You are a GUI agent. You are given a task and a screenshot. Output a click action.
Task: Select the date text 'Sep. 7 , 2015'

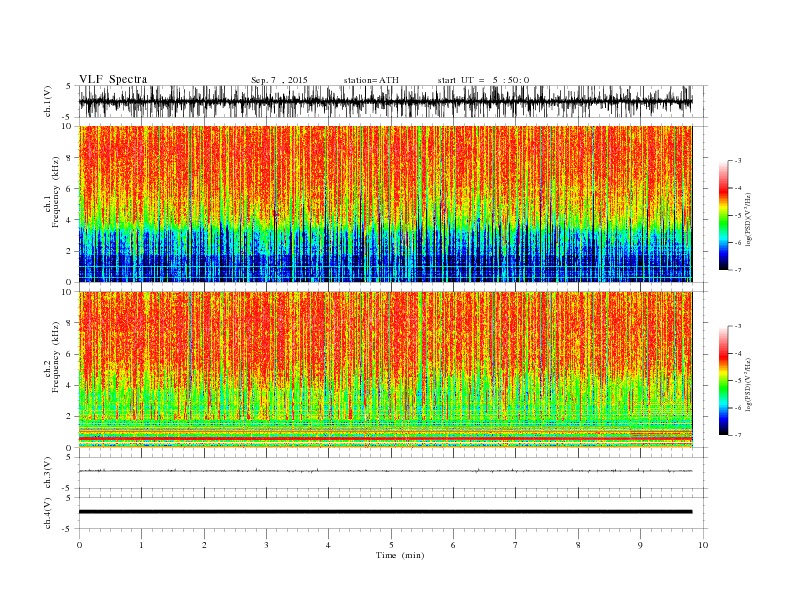[279, 80]
